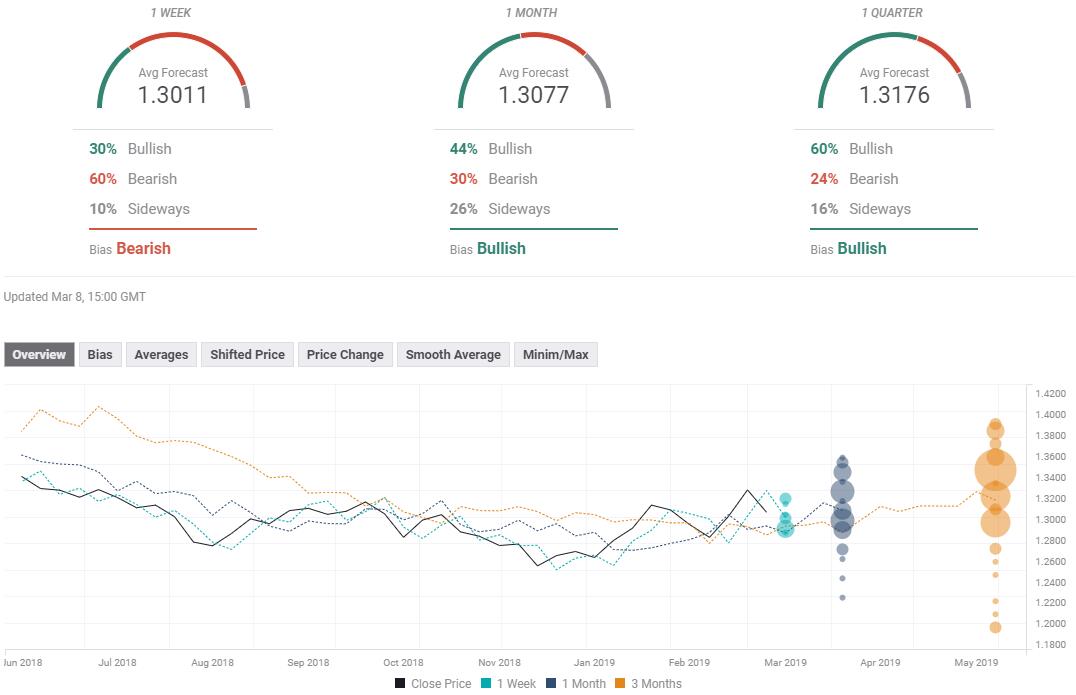Click the 1 Month forecast gauge arc
This screenshot has width=1076, height=695.
coord(534,40)
